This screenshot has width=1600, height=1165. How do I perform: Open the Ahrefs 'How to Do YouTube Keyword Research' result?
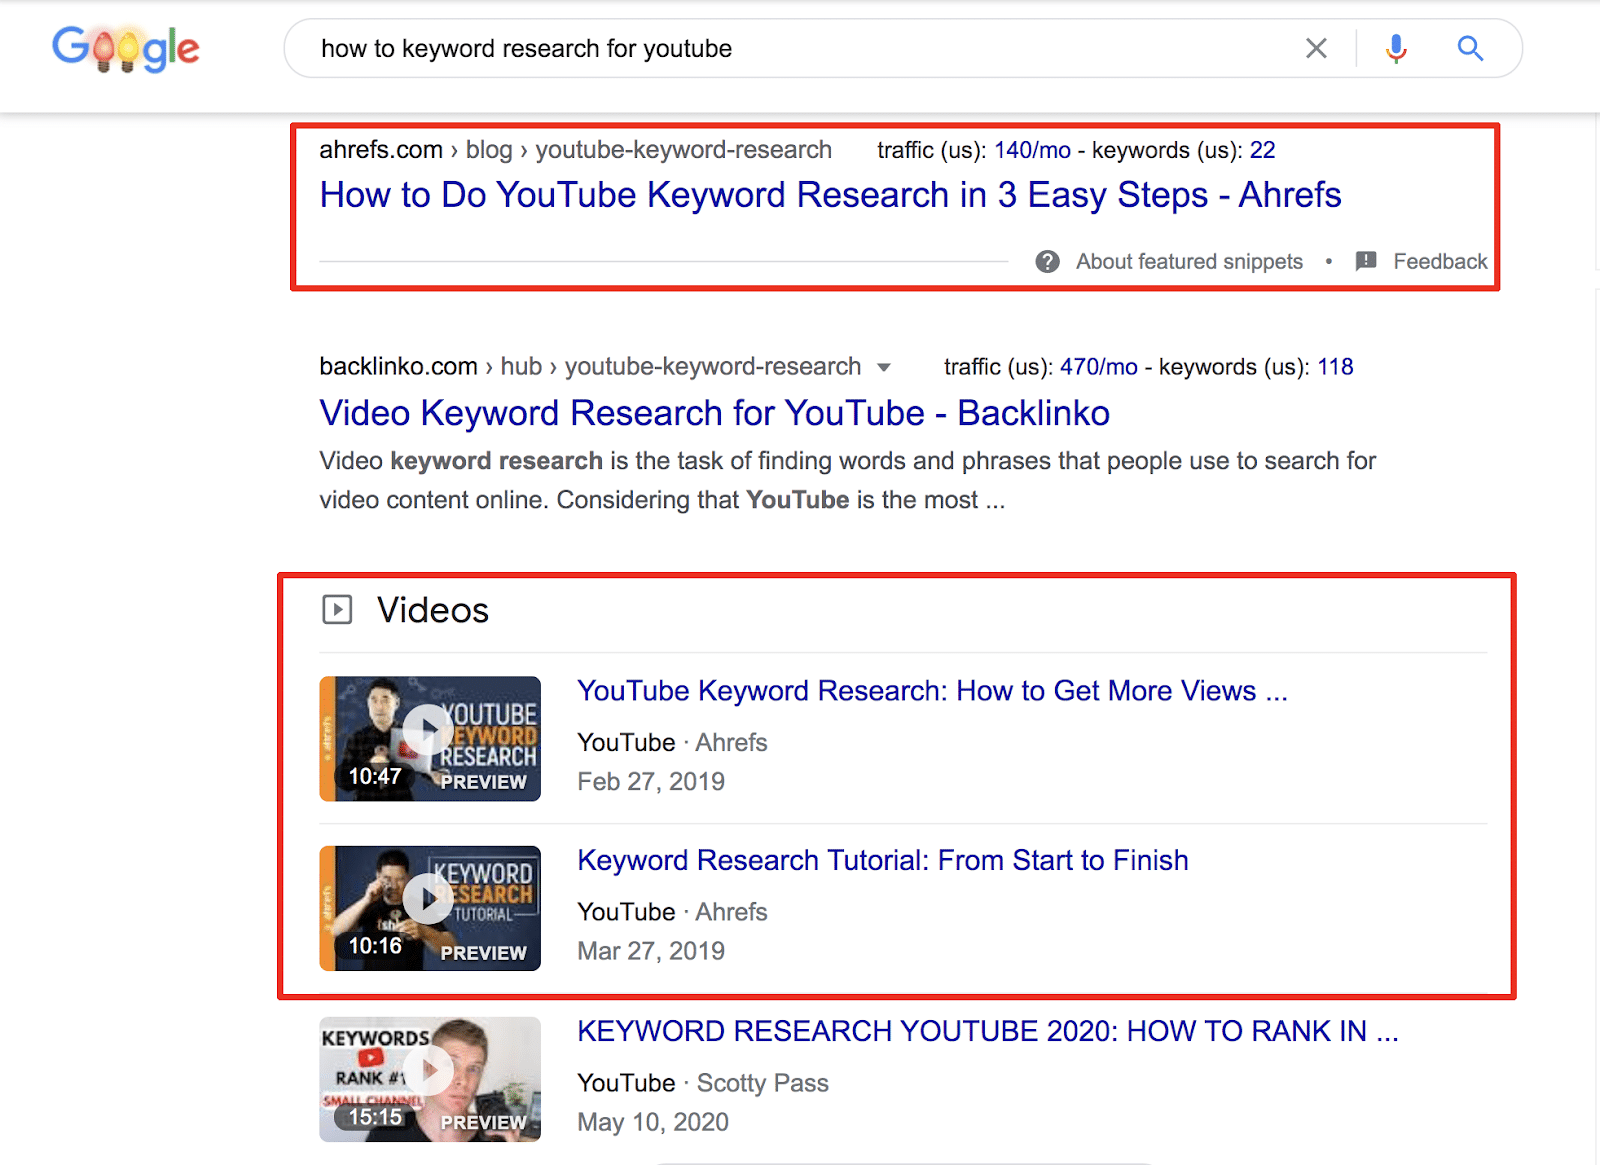pos(830,195)
